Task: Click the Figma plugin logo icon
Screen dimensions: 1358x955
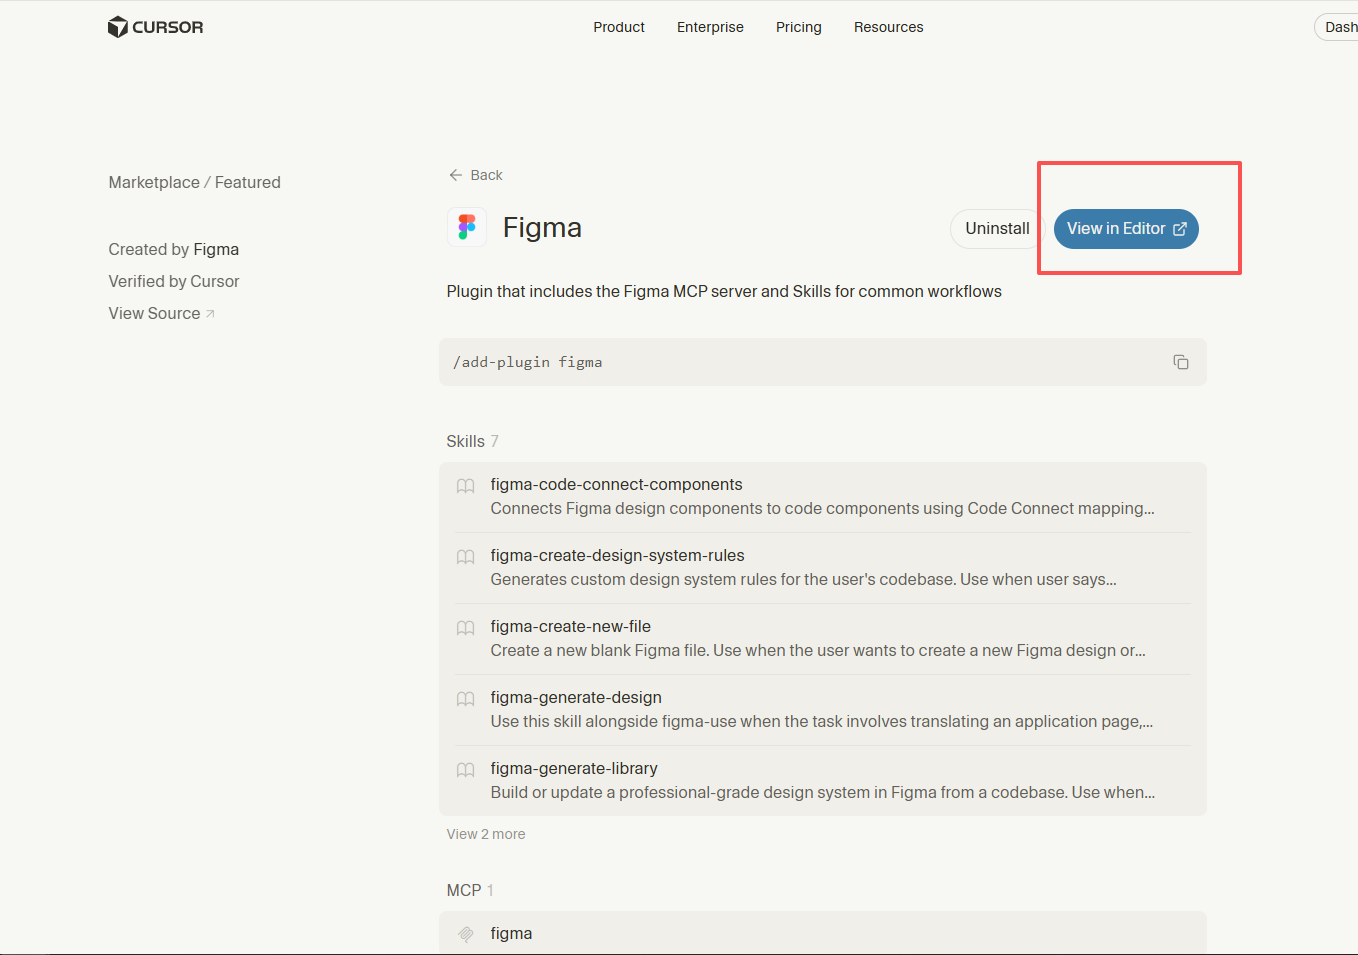Action: tap(467, 227)
